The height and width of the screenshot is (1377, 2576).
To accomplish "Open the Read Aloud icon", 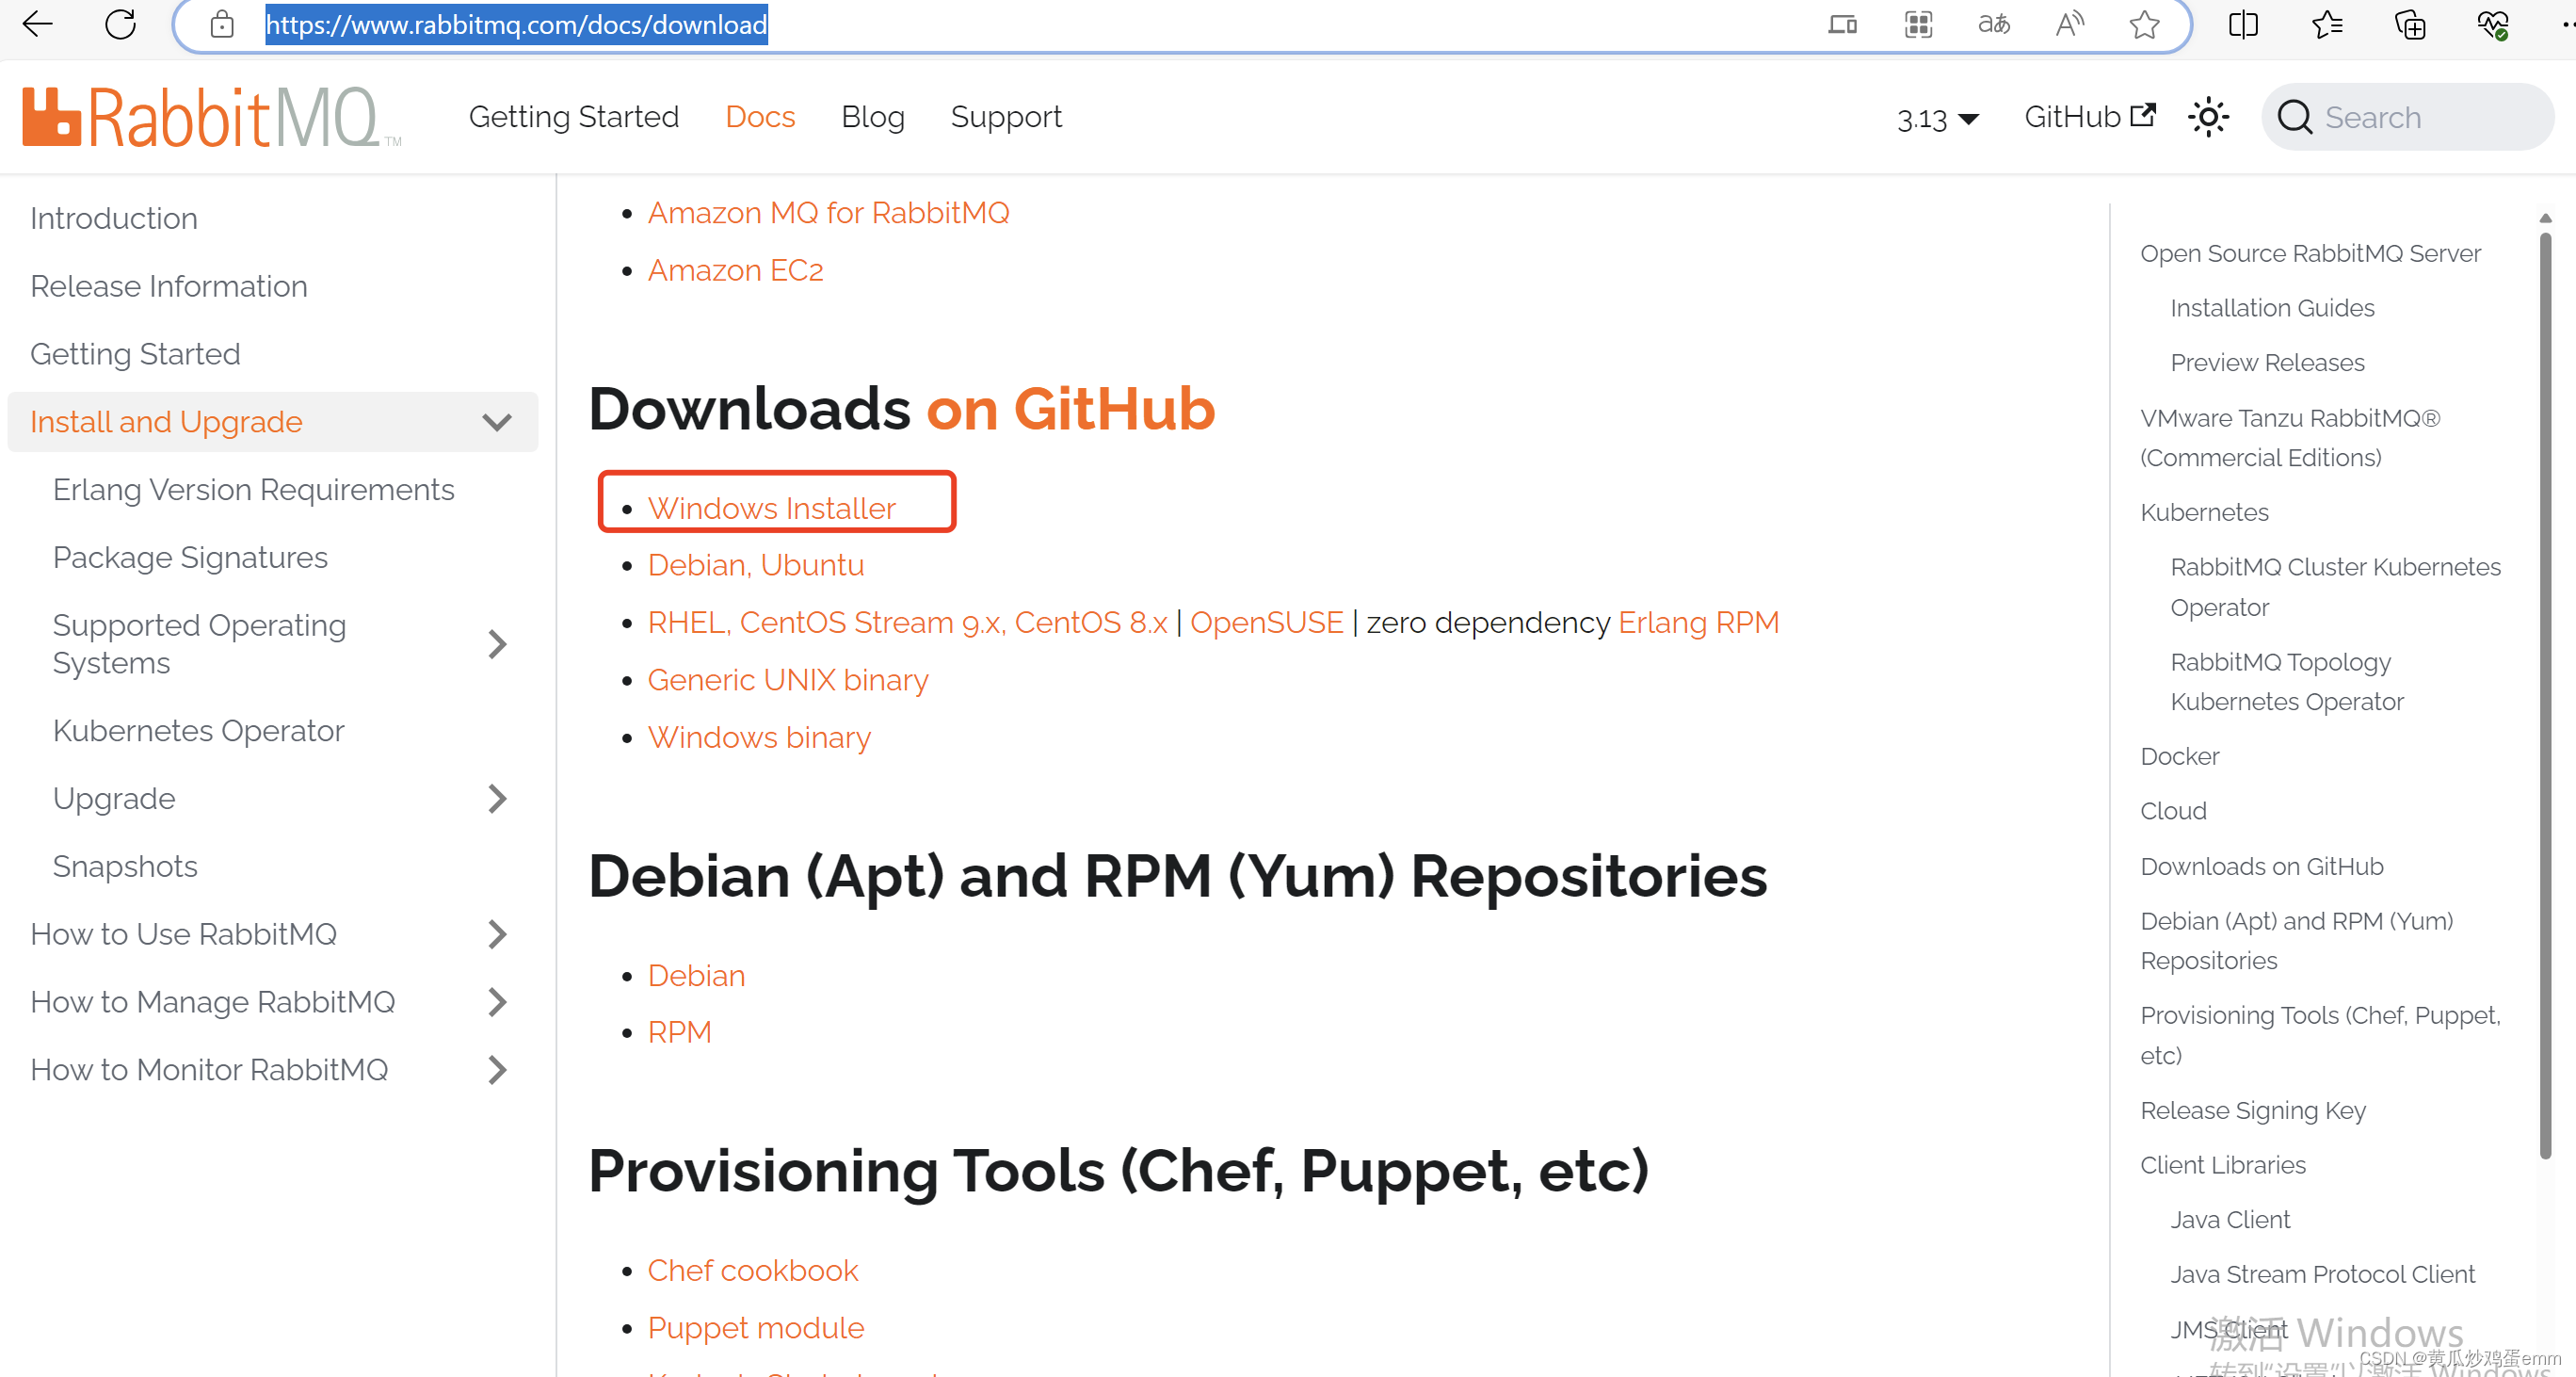I will point(2069,24).
